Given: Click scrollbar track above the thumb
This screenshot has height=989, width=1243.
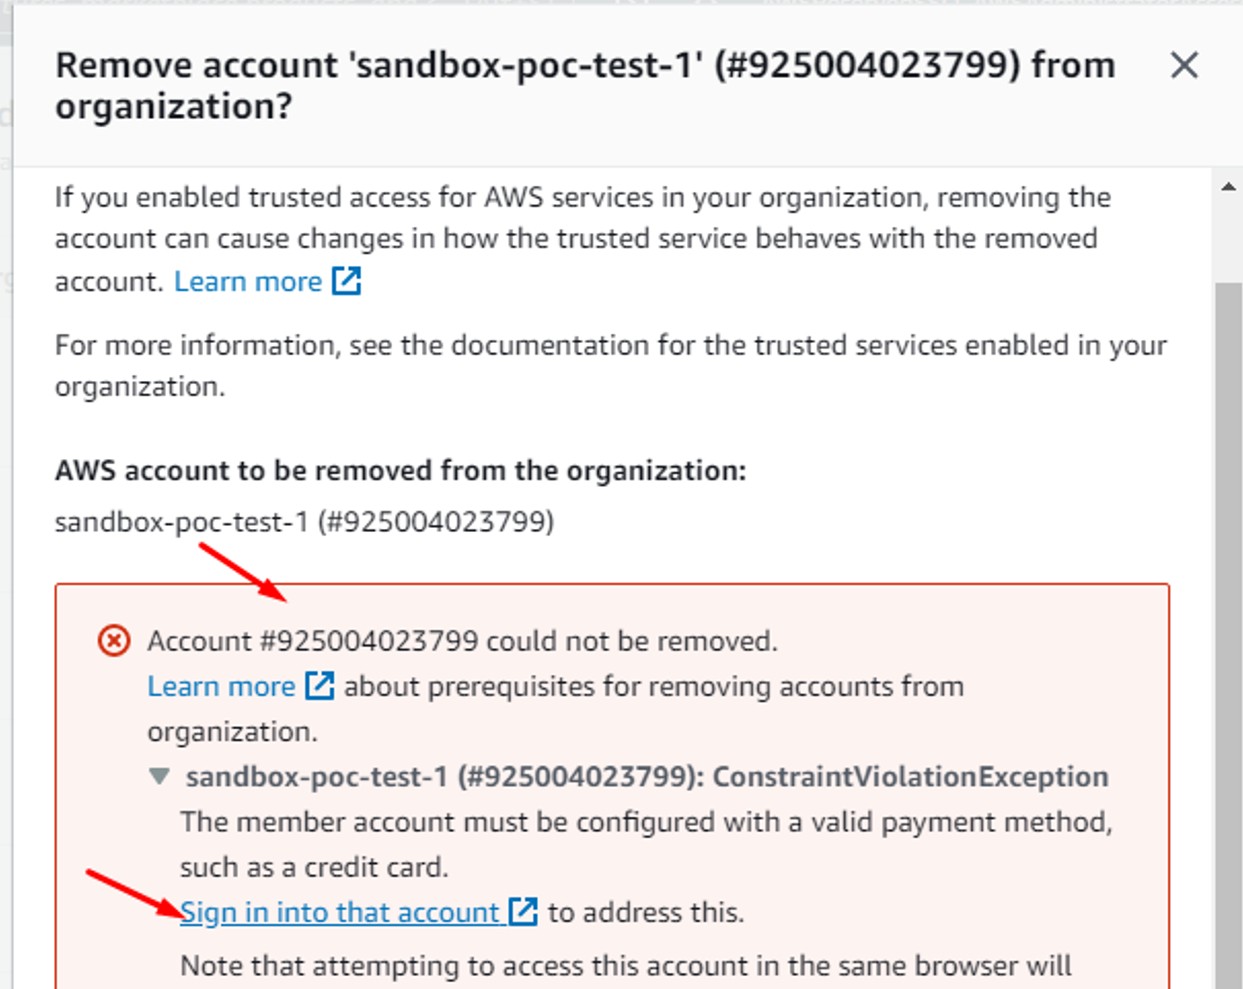Looking at the screenshot, I should pos(1228,240).
